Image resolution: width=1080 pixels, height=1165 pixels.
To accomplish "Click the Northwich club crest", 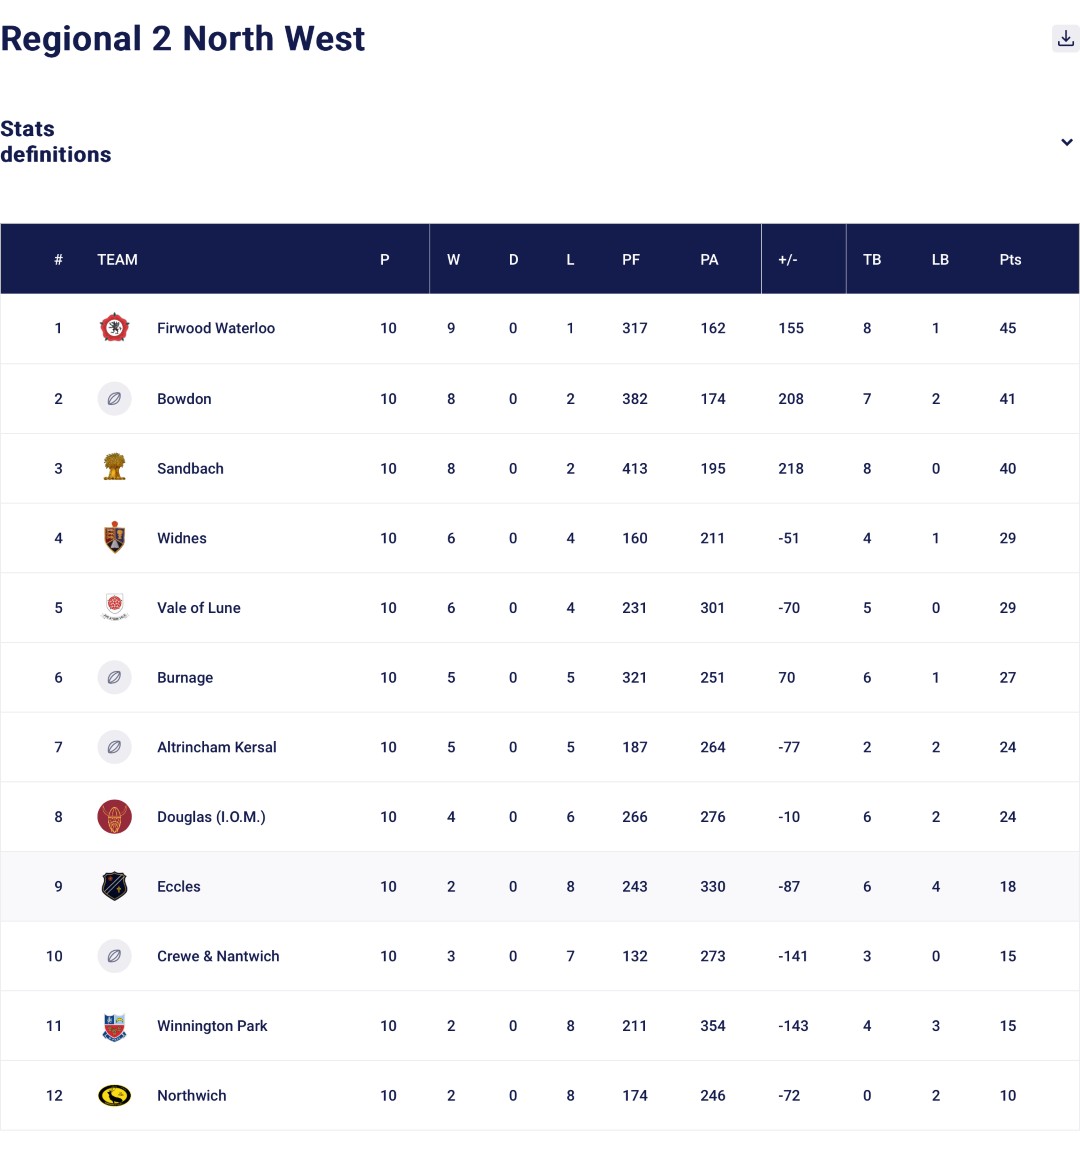I will (115, 1096).
